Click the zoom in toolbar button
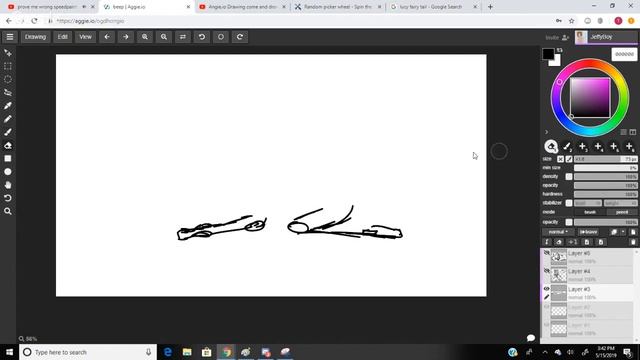The height and width of the screenshot is (360, 640). pyautogui.click(x=145, y=37)
